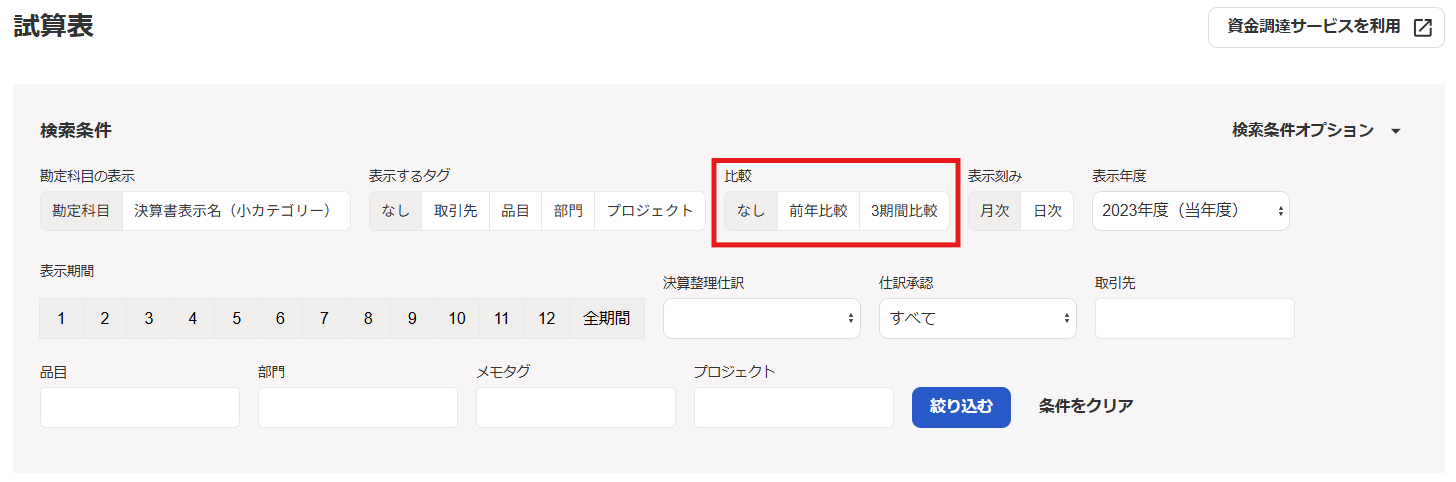This screenshot has height=482, width=1456.
Task: Select month 7 in 表示期間
Action: (324, 319)
